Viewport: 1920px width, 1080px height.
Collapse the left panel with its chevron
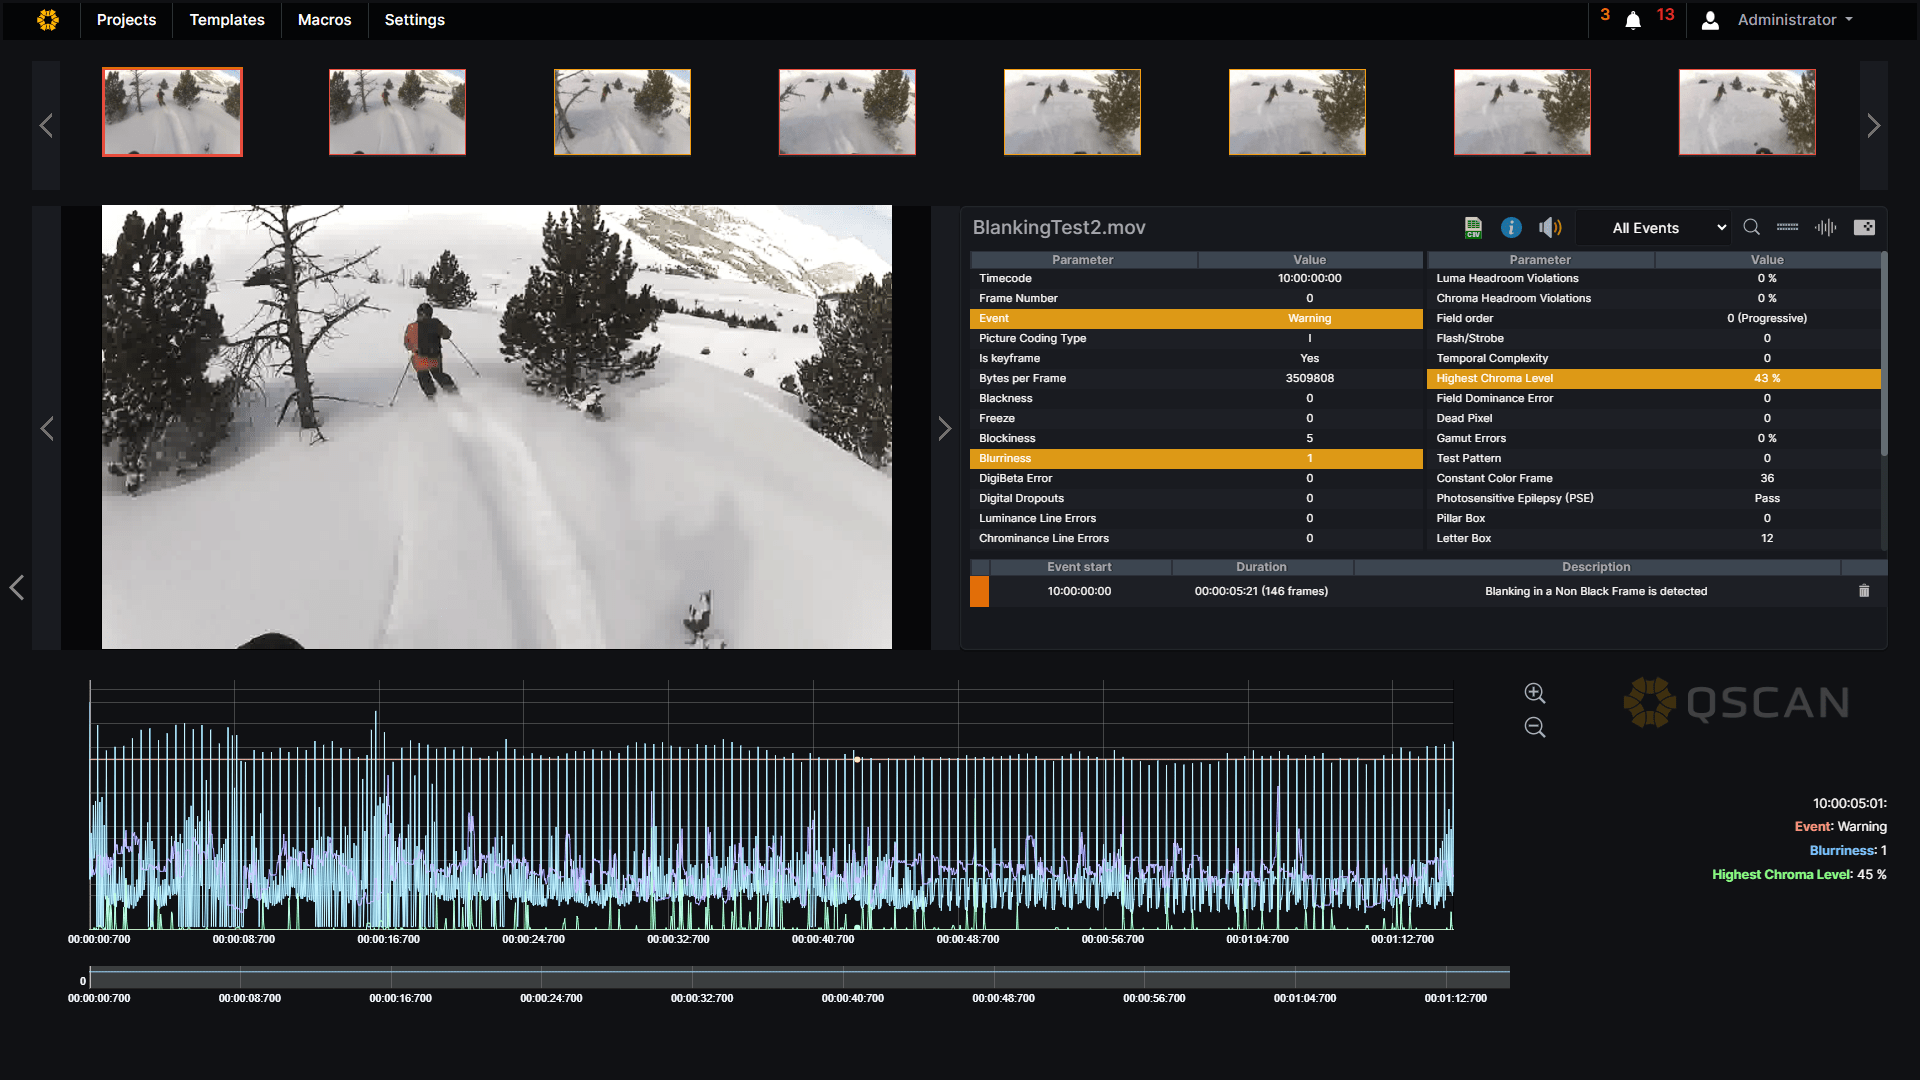tap(16, 588)
